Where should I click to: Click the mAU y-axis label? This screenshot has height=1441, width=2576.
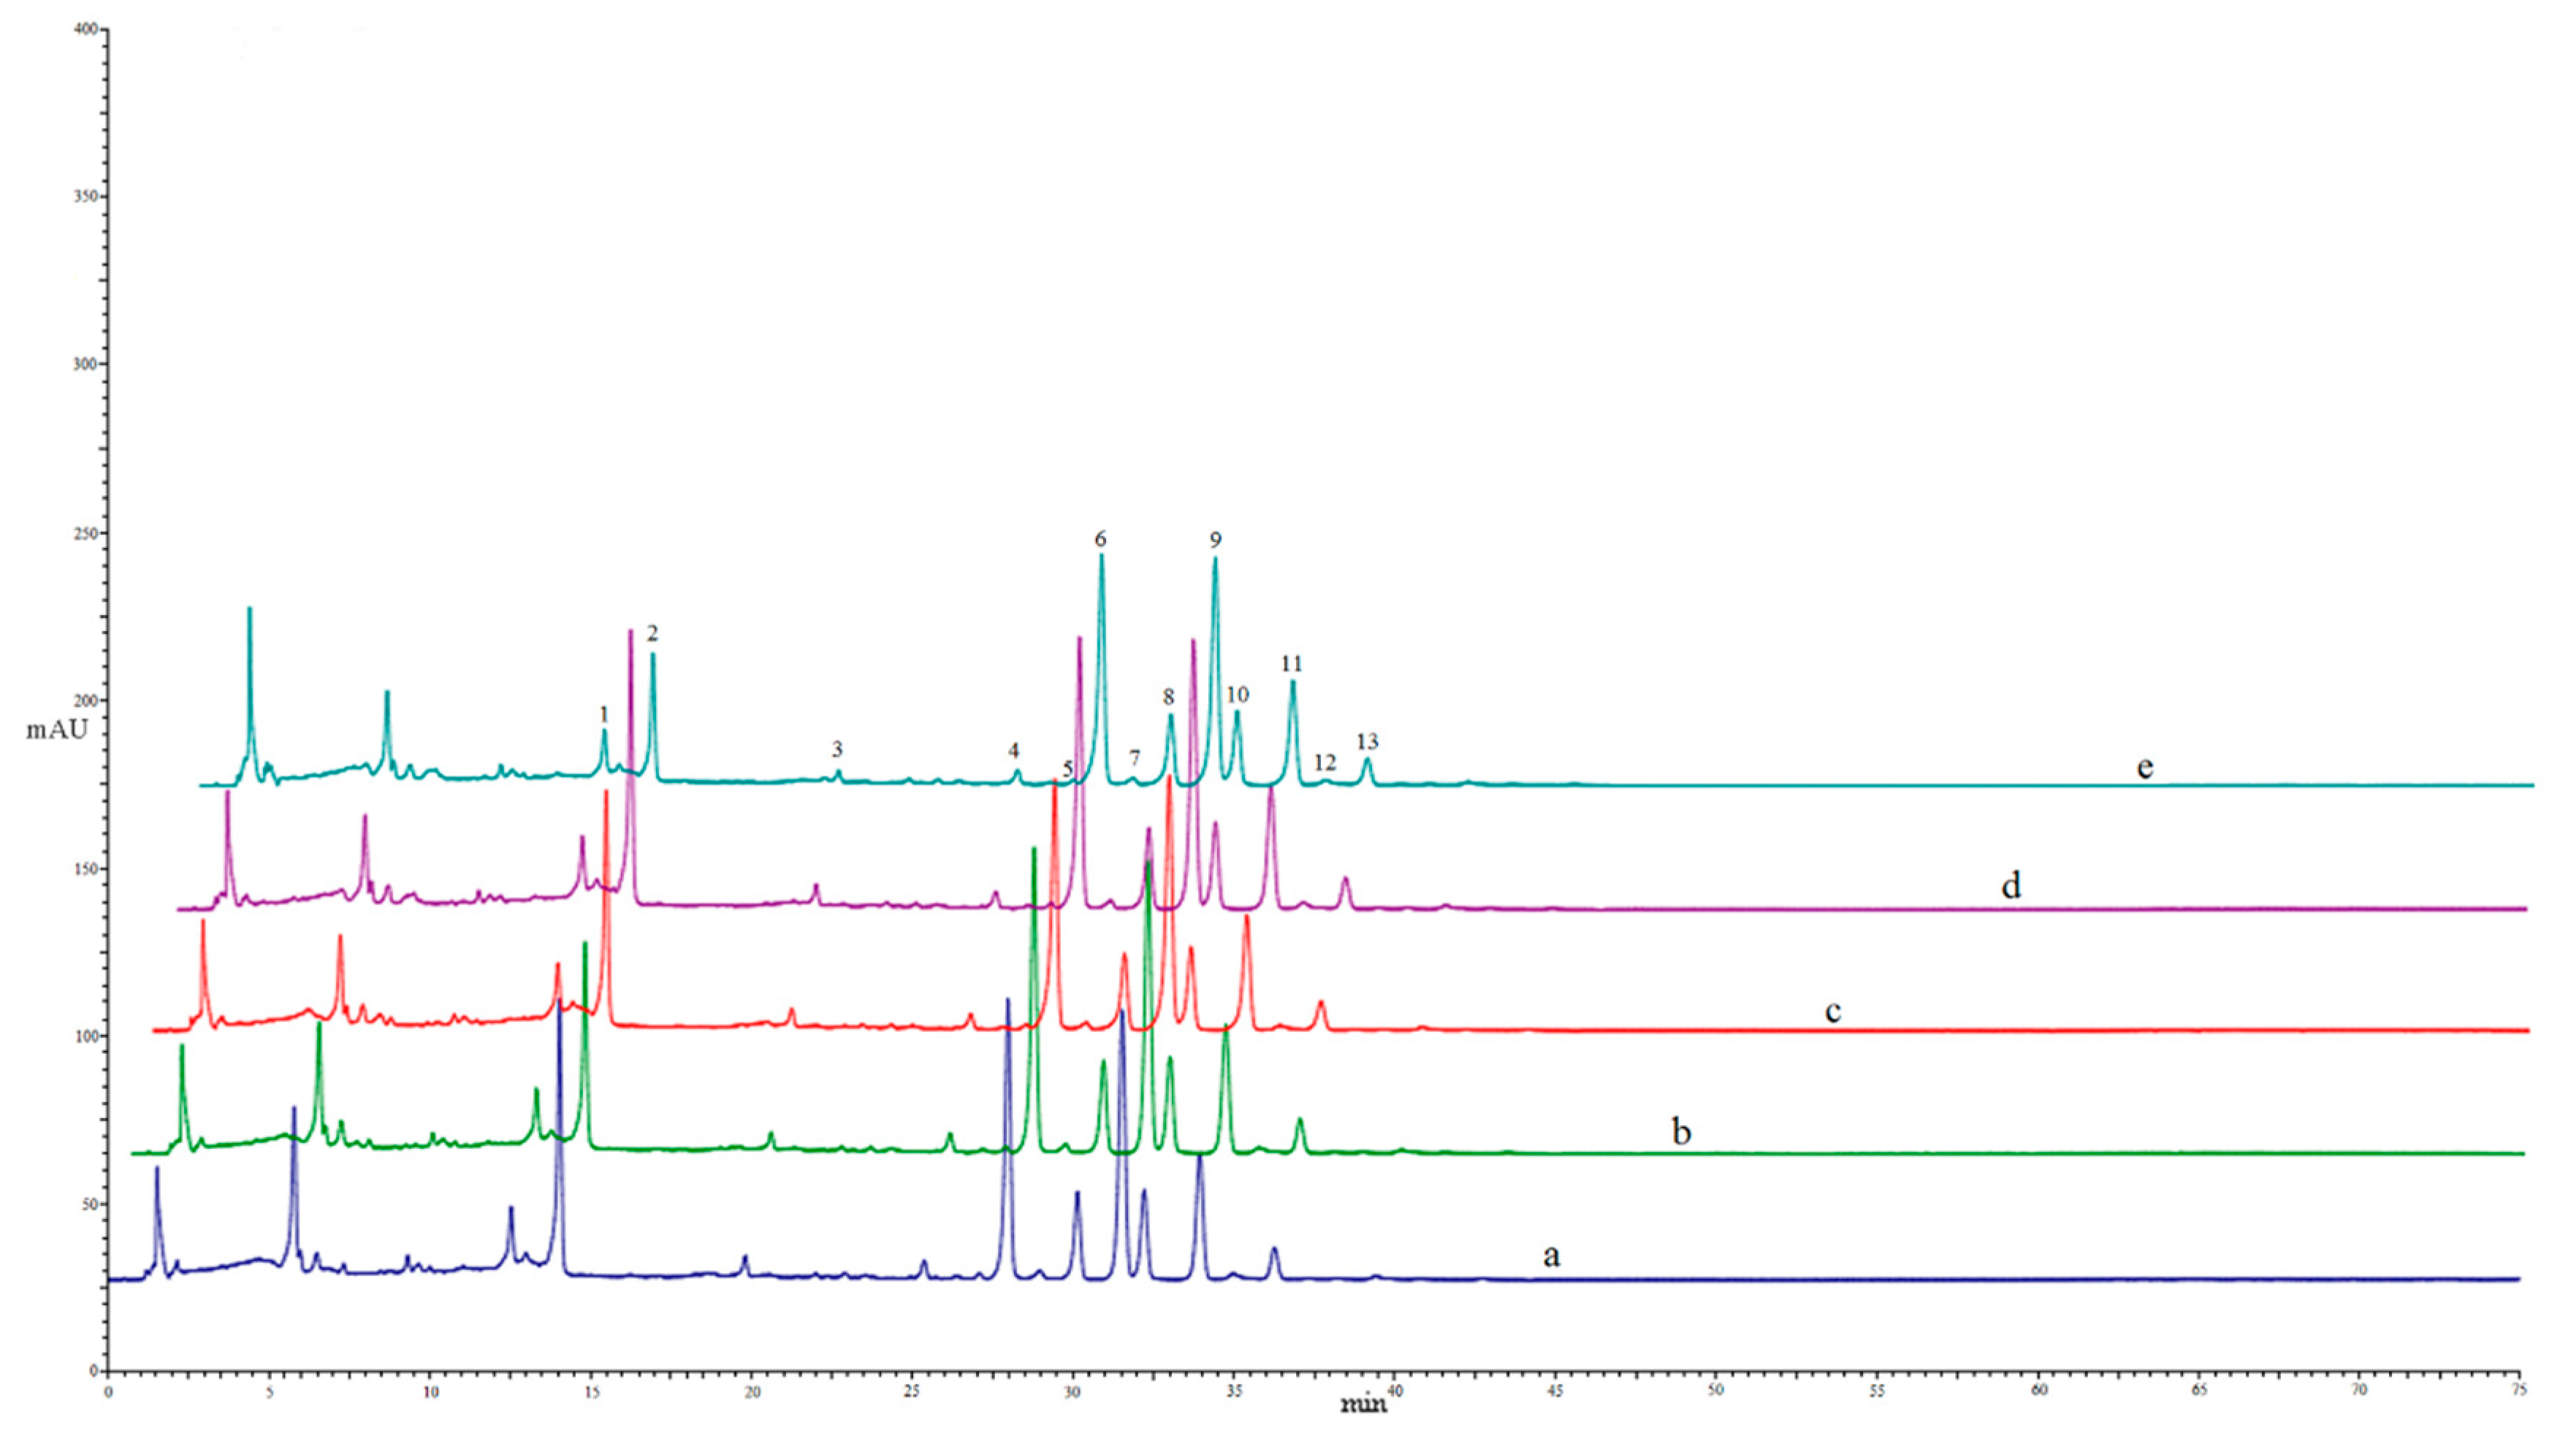(57, 730)
